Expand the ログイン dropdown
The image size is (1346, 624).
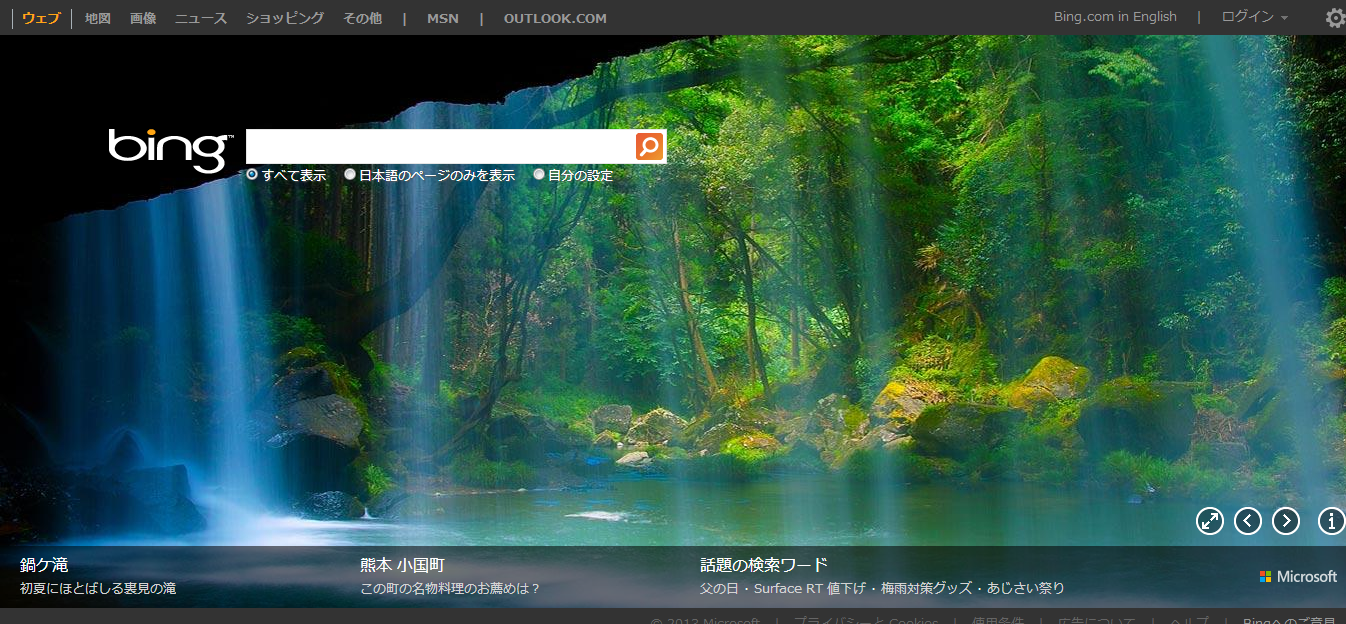coord(1254,17)
